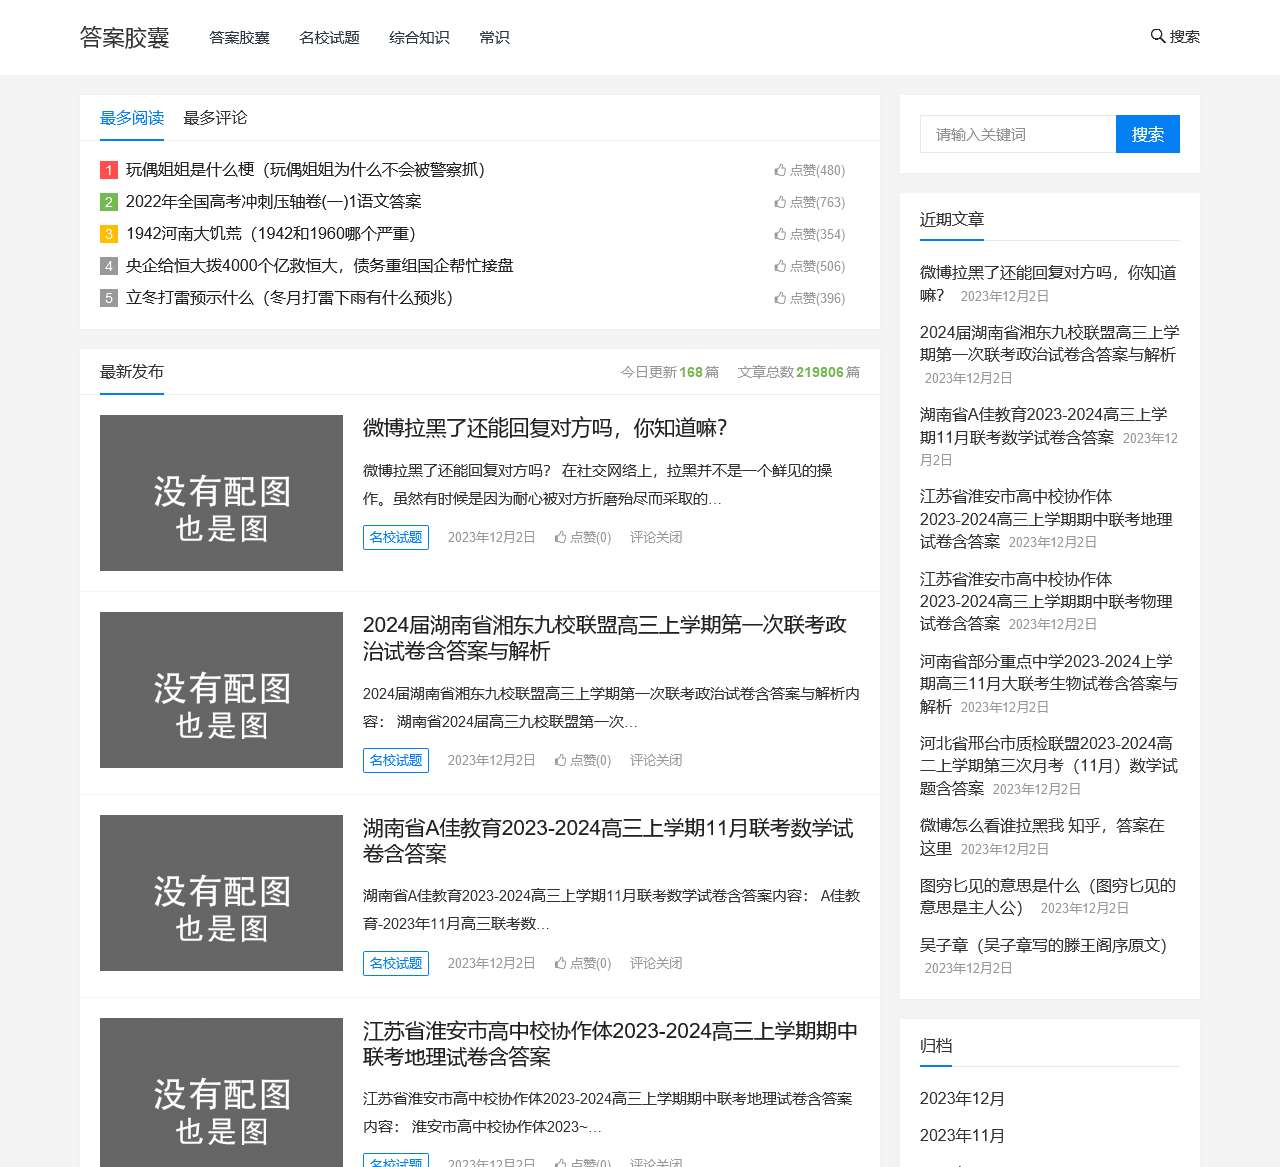Switch to the 最多评论 tab
The height and width of the screenshot is (1167, 1280).
pyautogui.click(x=215, y=118)
